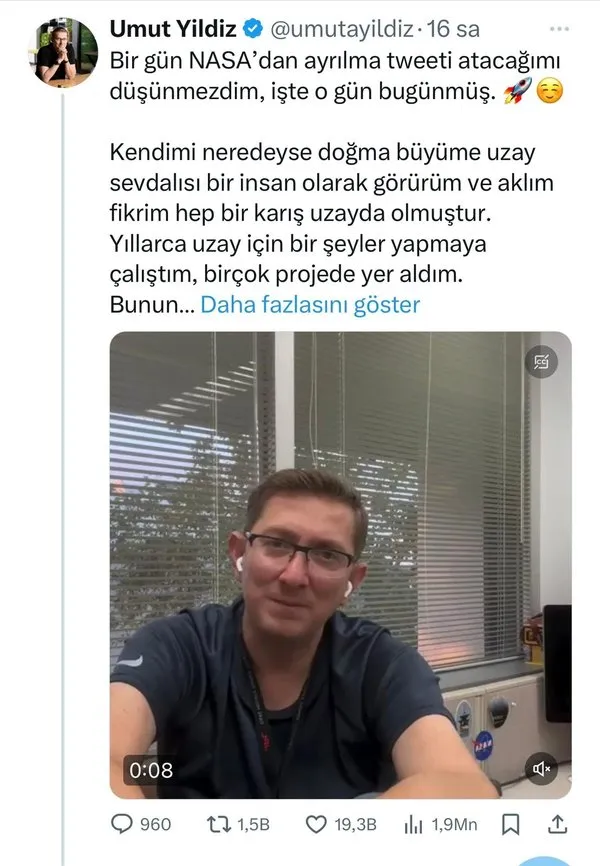
Task: Click the @umutayildiz handle
Action: (341, 29)
